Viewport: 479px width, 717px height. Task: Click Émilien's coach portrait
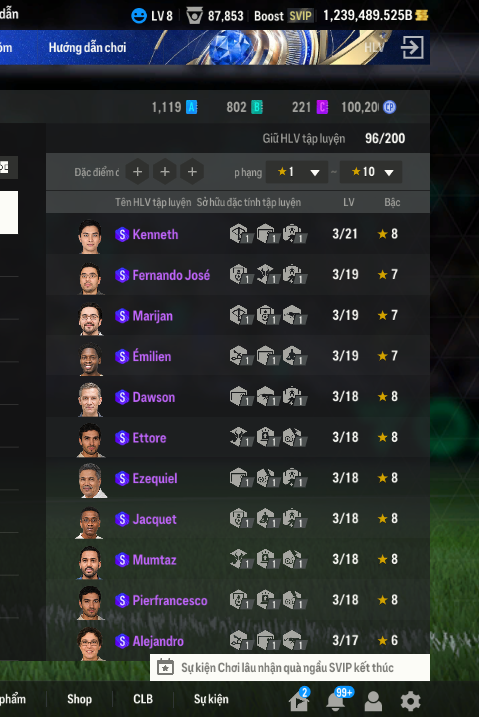point(90,359)
